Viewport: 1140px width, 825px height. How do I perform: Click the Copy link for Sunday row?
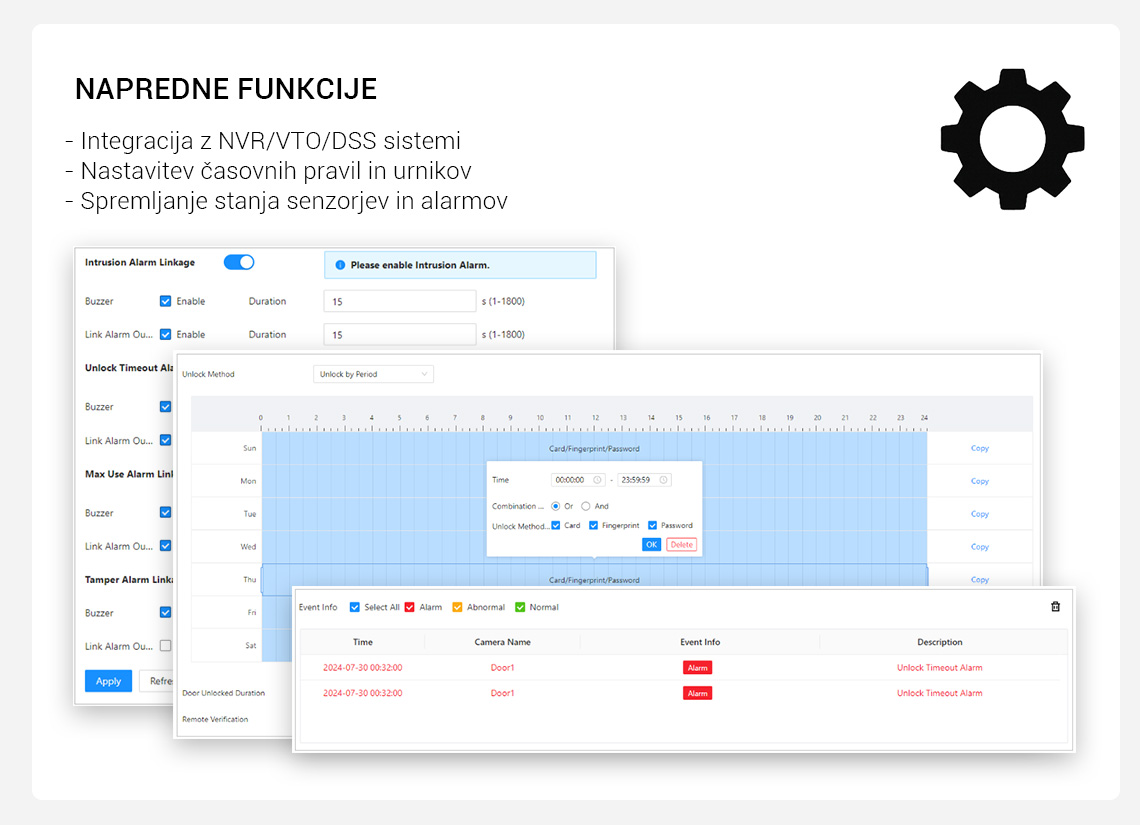(x=979, y=448)
